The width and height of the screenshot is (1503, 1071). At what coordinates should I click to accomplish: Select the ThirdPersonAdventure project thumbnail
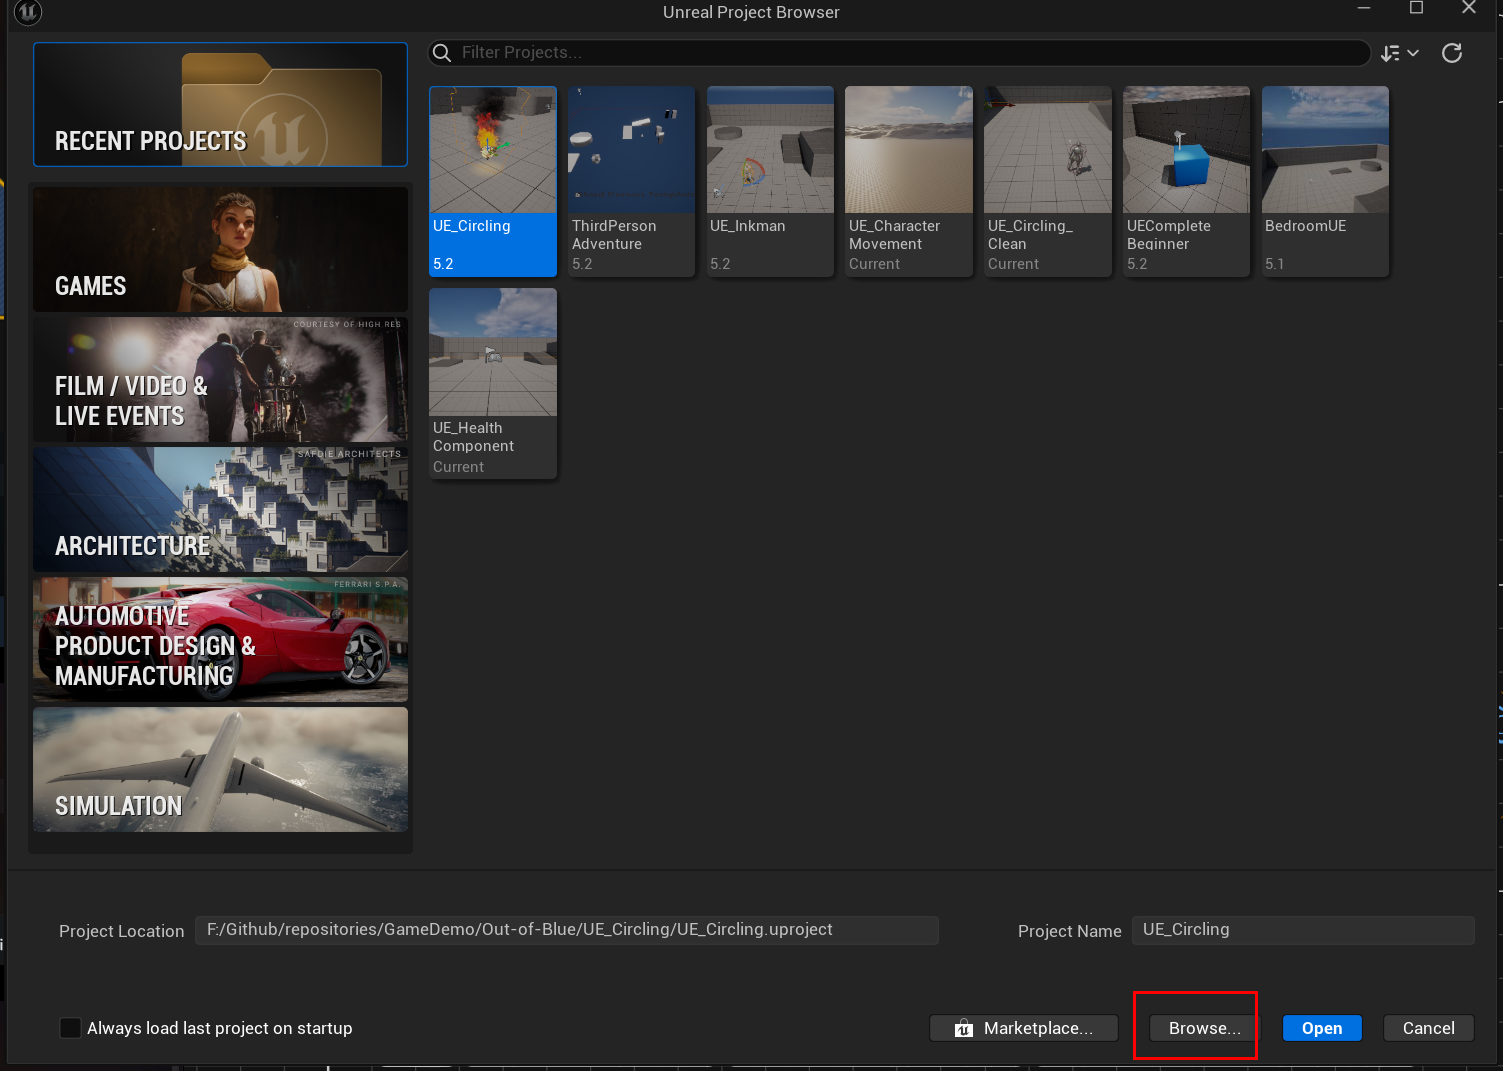point(631,150)
